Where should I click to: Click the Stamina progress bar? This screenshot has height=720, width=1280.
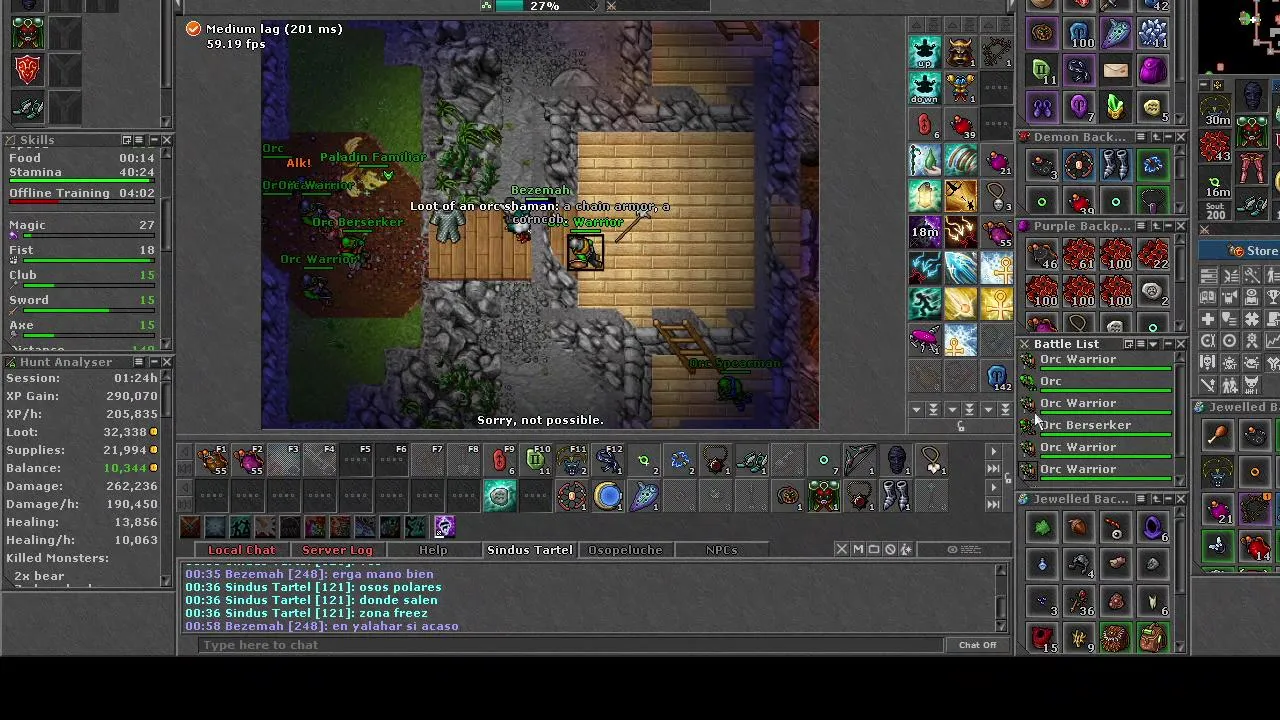pyautogui.click(x=82, y=183)
